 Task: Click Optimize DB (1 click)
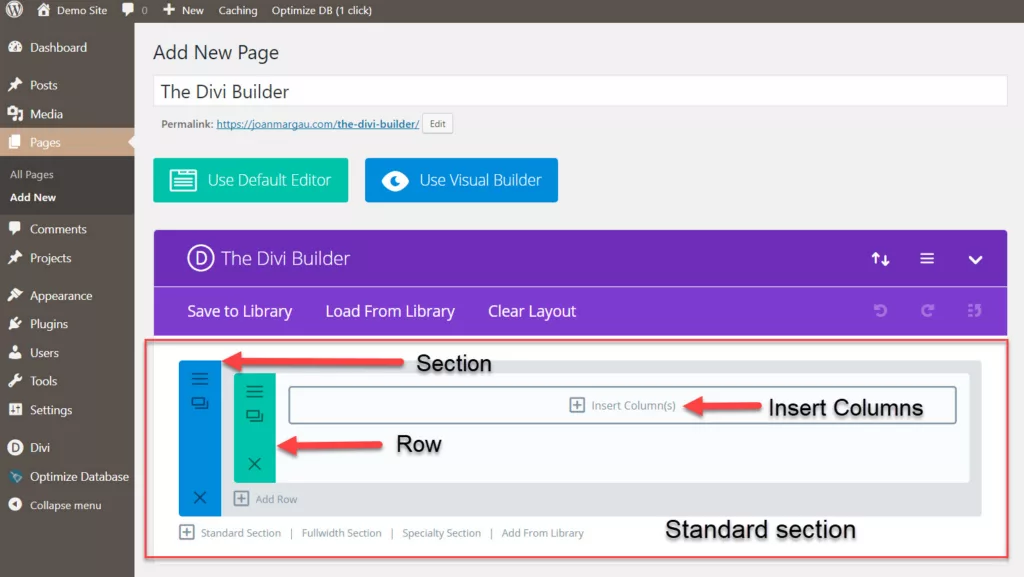tap(321, 10)
